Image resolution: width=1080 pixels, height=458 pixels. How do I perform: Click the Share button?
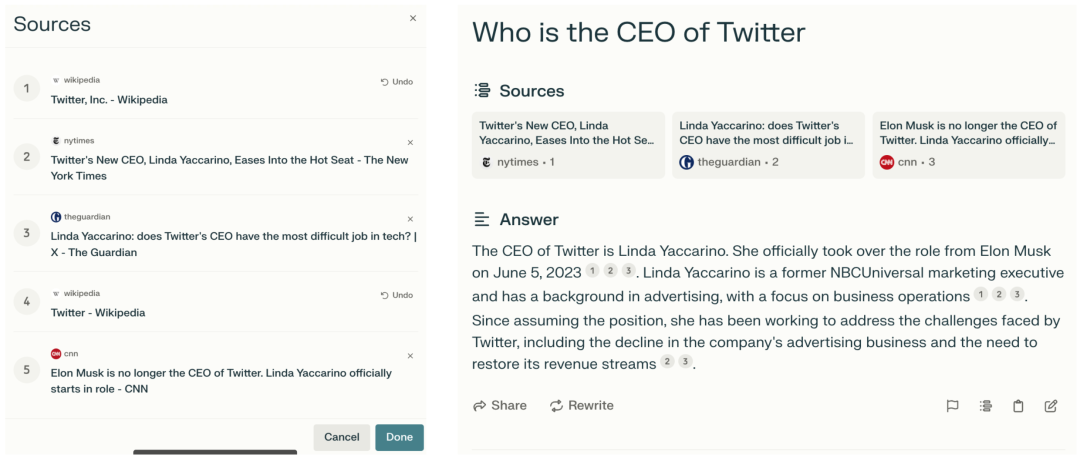pos(500,405)
